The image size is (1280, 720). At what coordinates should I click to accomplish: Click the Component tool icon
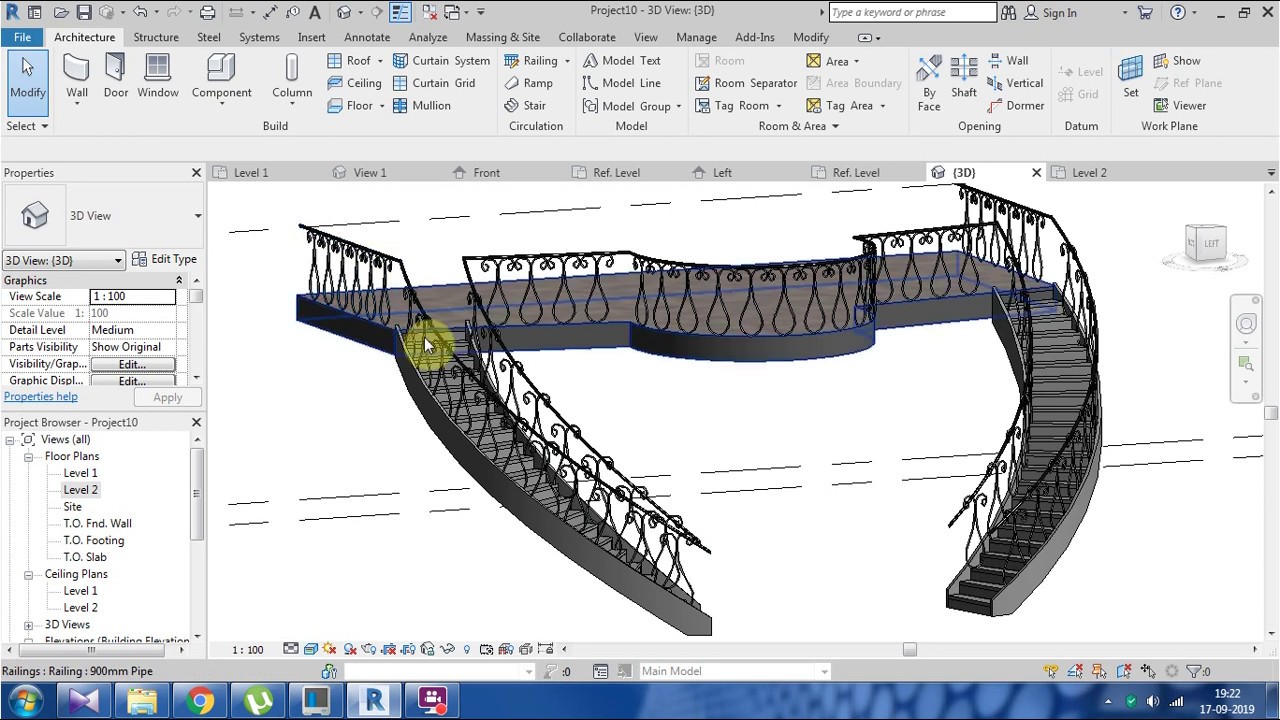221,77
